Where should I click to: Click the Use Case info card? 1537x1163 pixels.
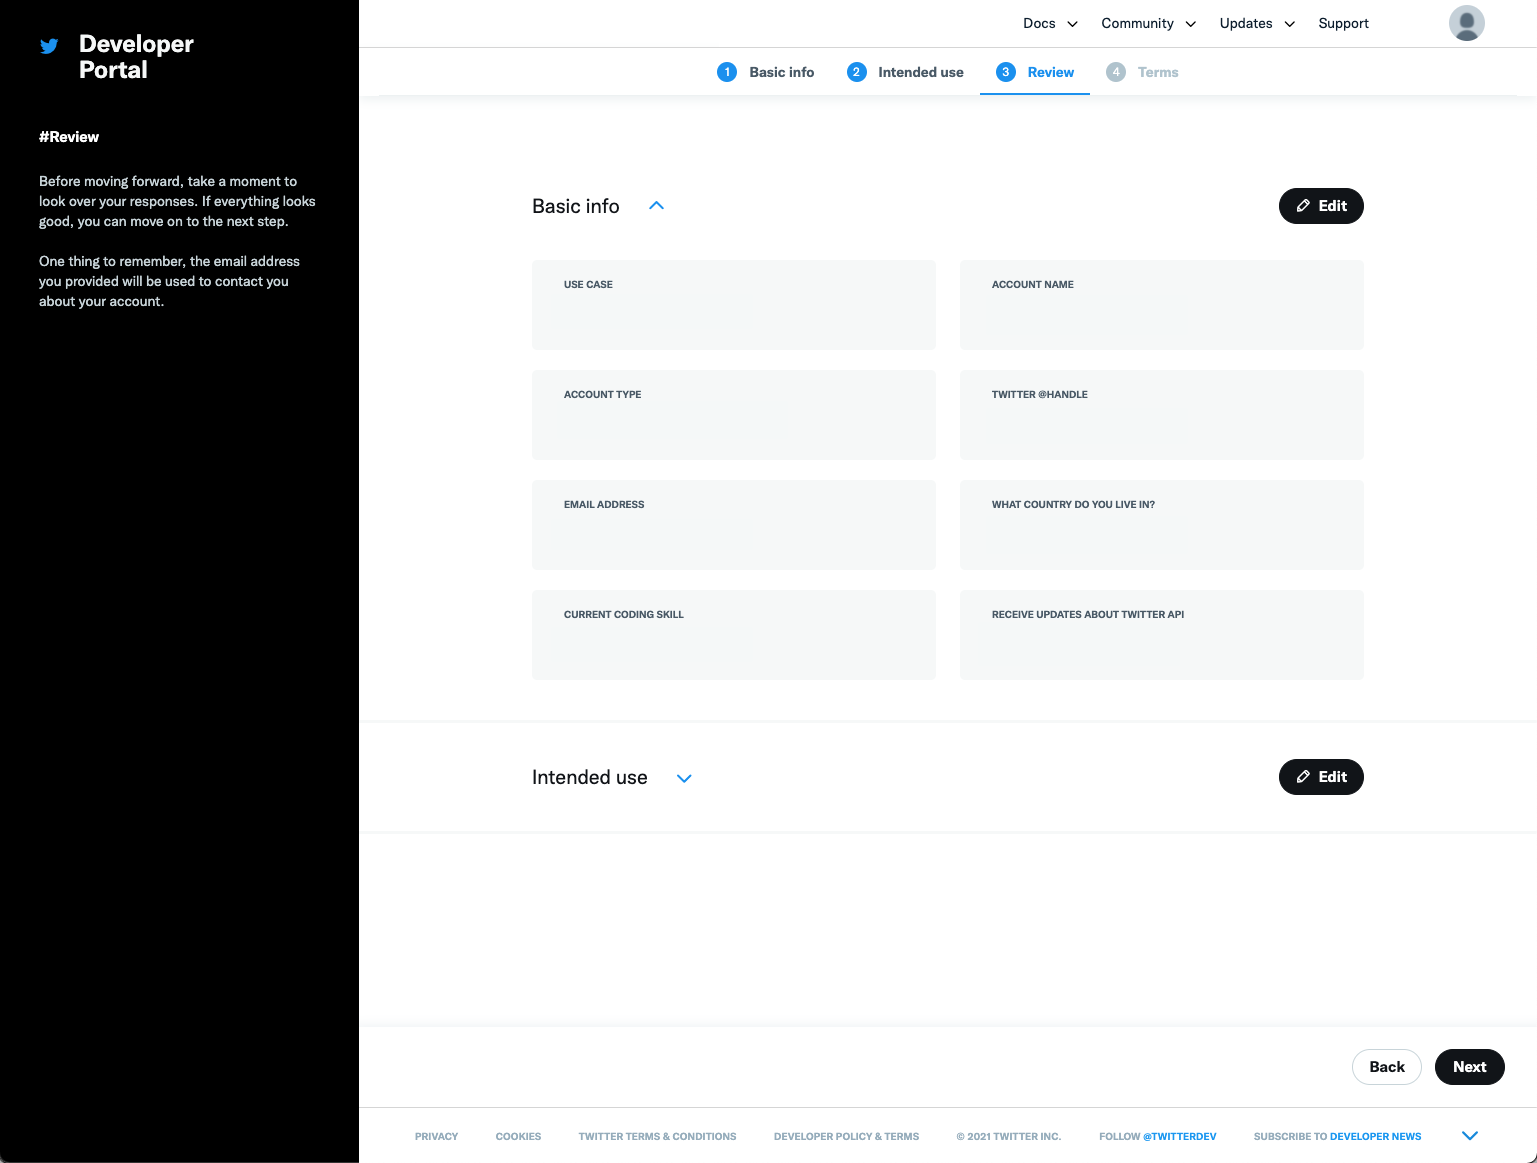click(734, 305)
